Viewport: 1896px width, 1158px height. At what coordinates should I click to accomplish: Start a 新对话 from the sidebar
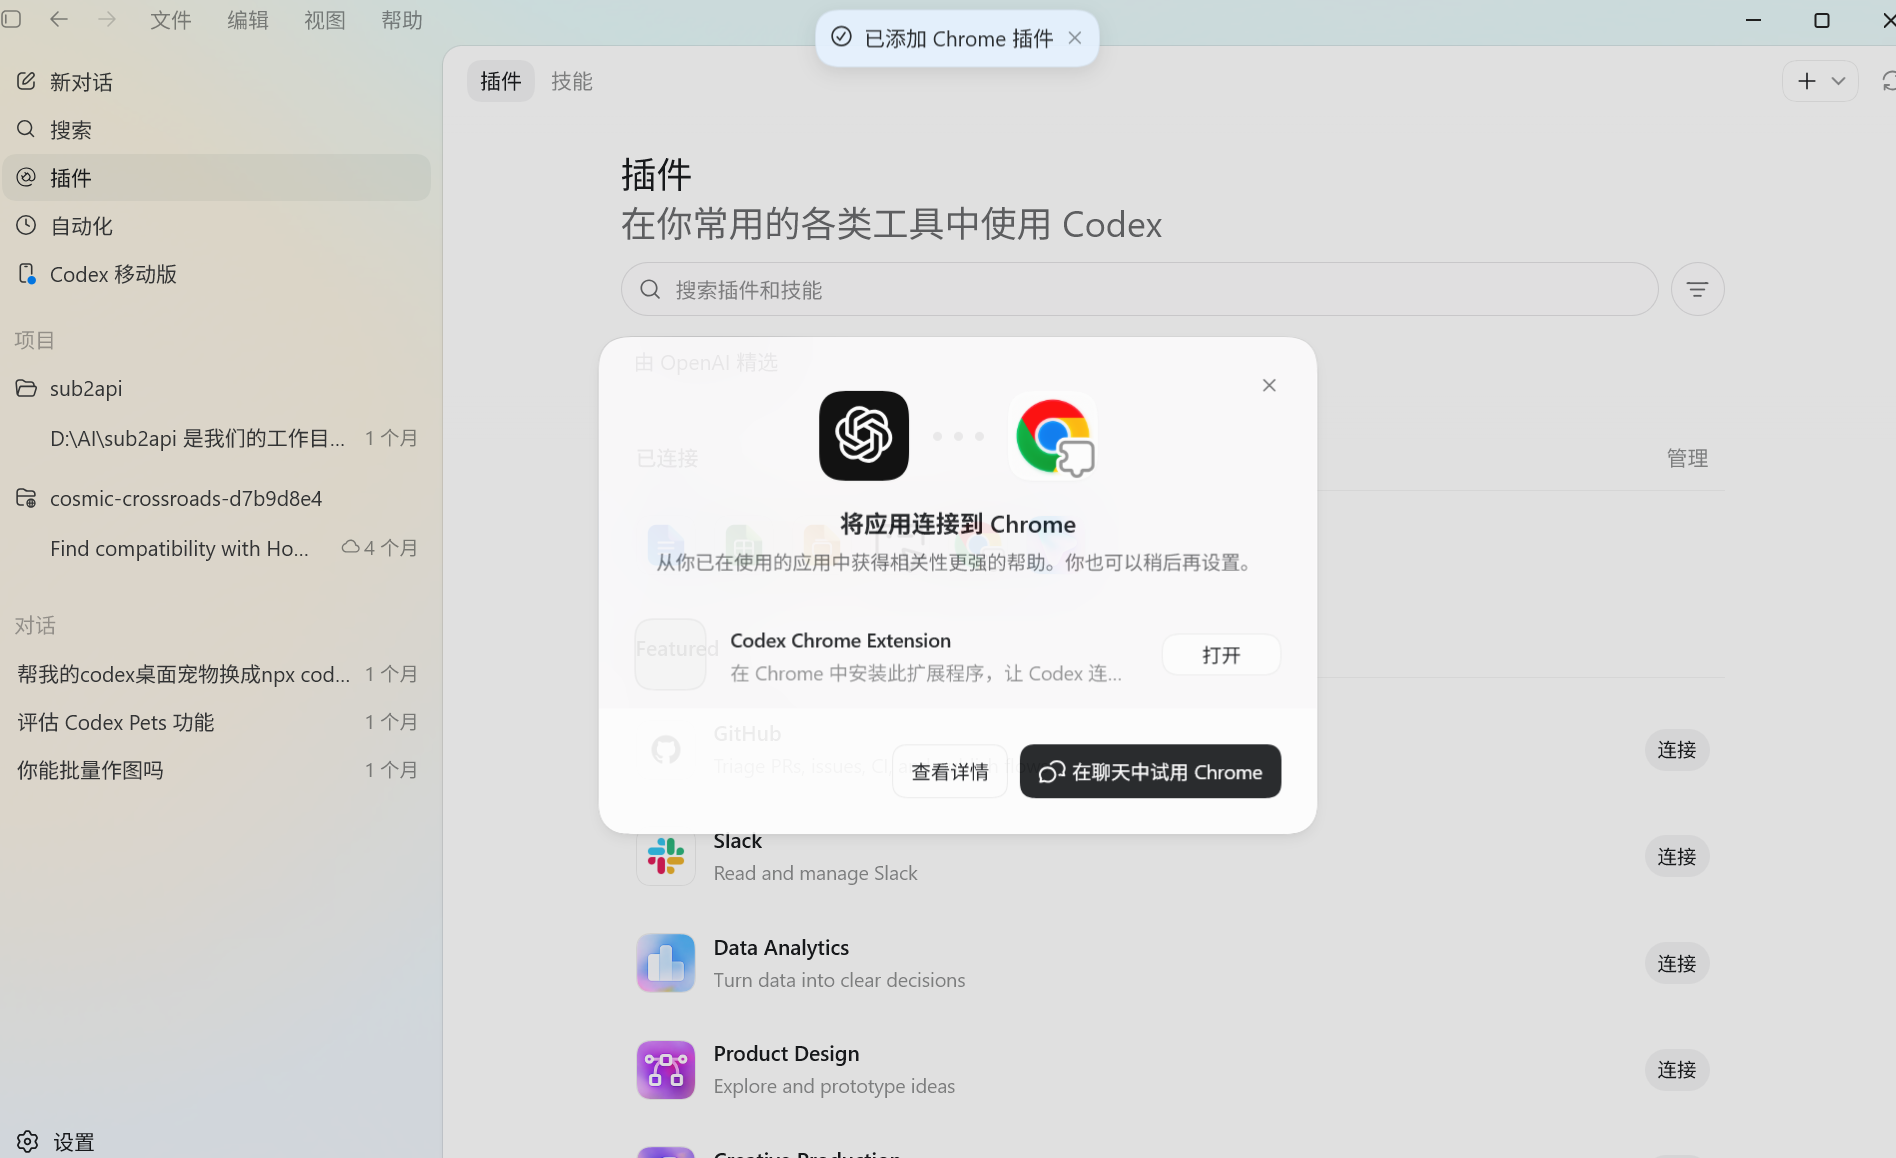coord(216,82)
